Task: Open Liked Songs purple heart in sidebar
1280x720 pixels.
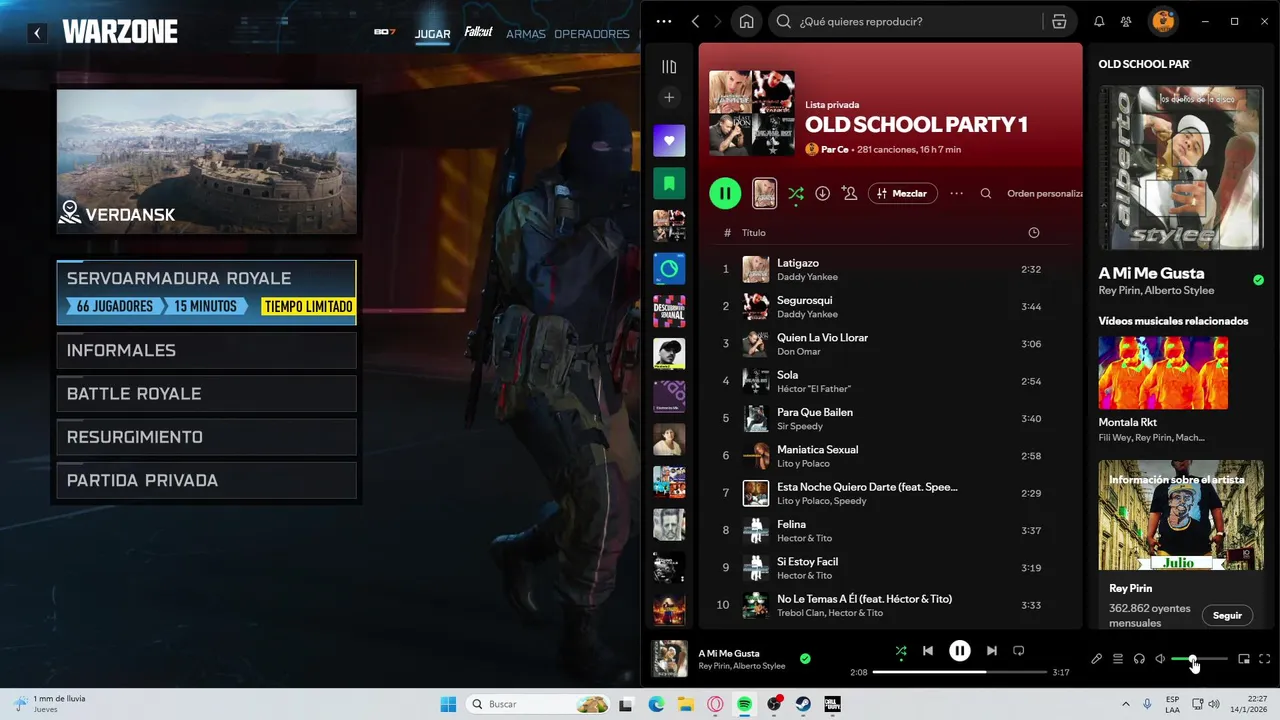Action: tap(669, 140)
